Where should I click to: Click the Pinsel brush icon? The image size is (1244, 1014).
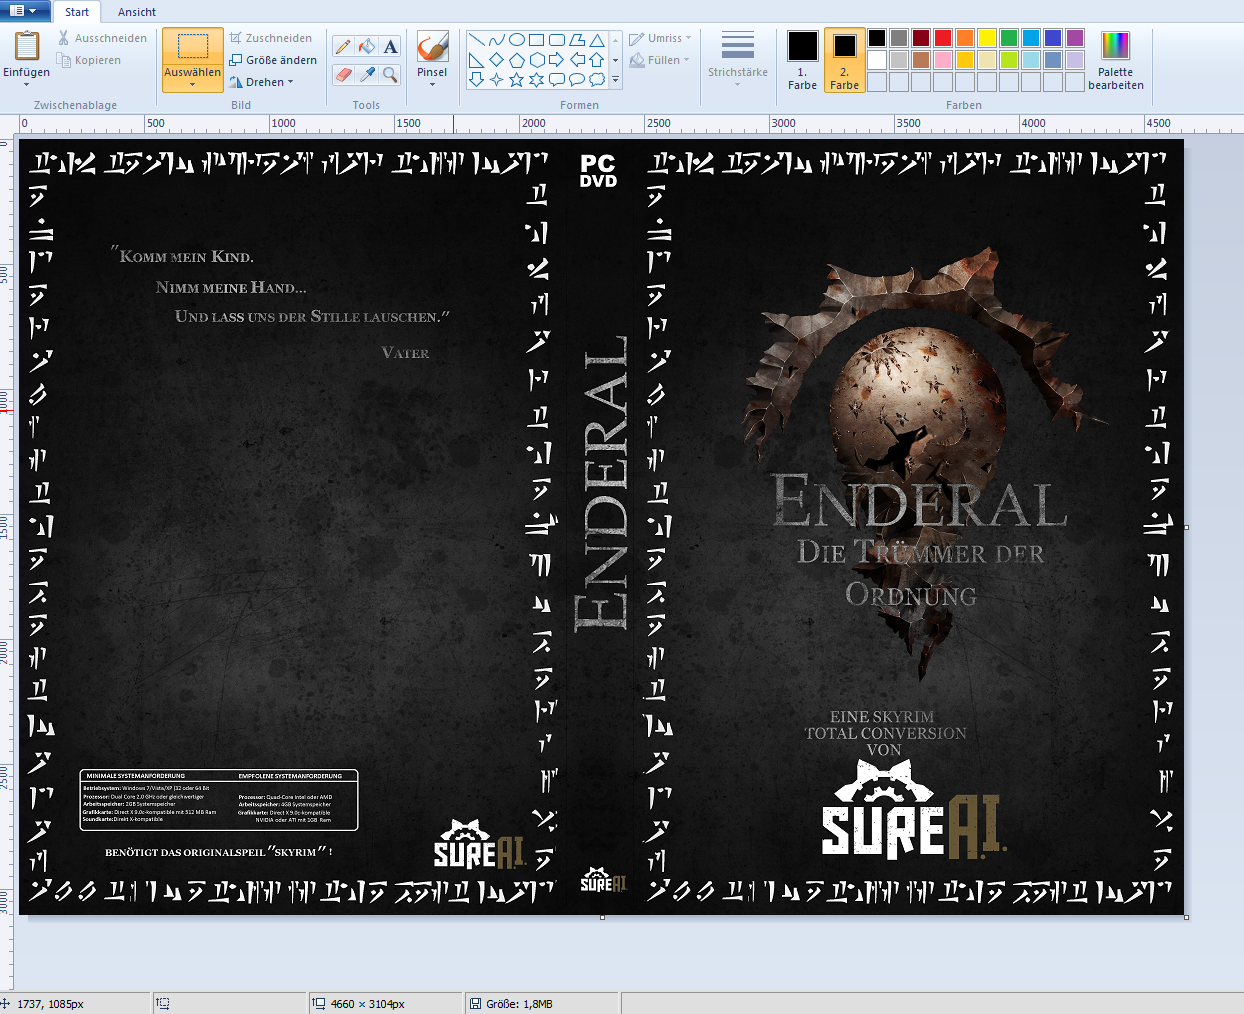point(432,46)
